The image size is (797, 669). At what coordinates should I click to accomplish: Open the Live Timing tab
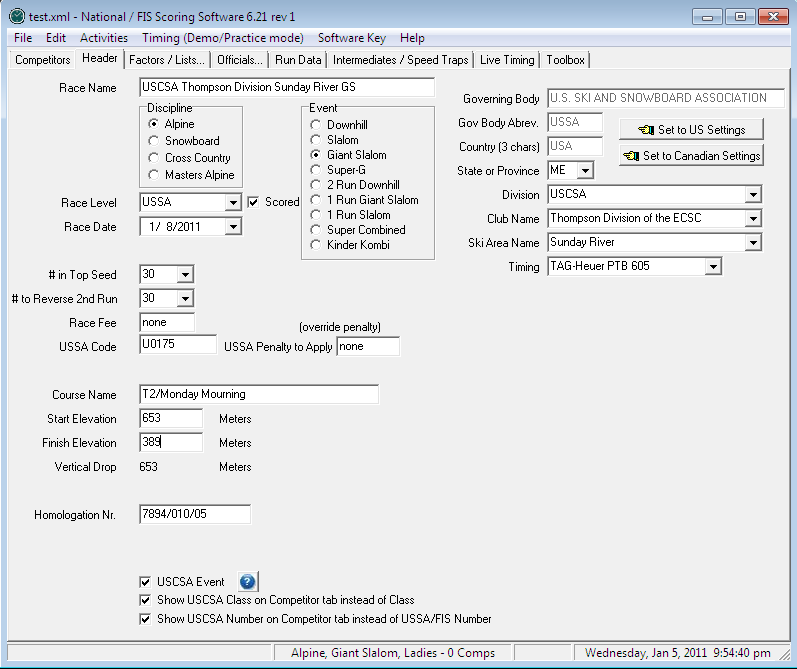tap(507, 60)
